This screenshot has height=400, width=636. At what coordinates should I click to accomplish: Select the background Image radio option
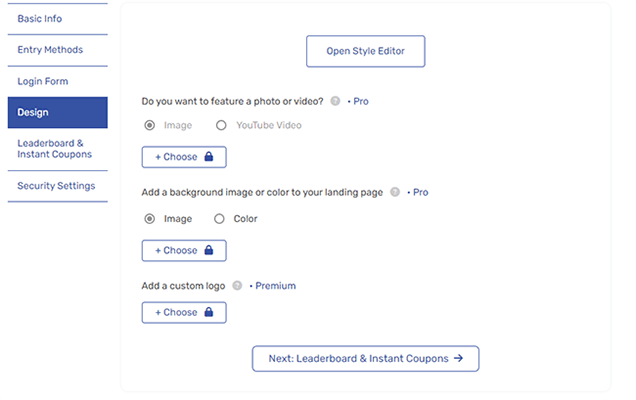150,219
